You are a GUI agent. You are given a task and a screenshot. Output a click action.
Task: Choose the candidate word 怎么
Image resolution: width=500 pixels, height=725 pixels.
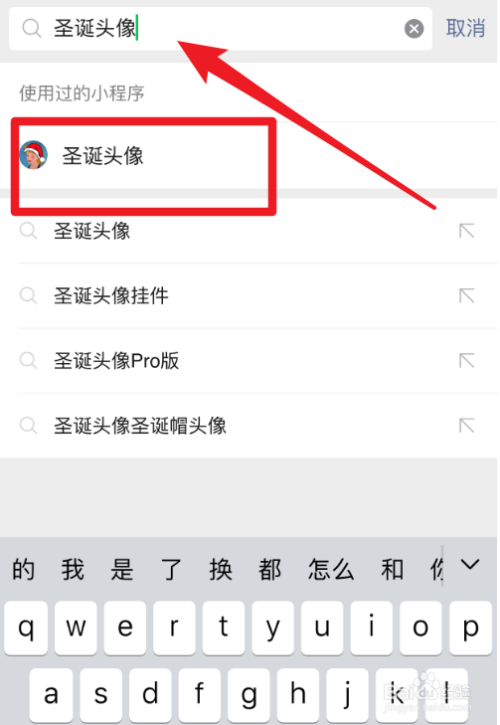331,569
